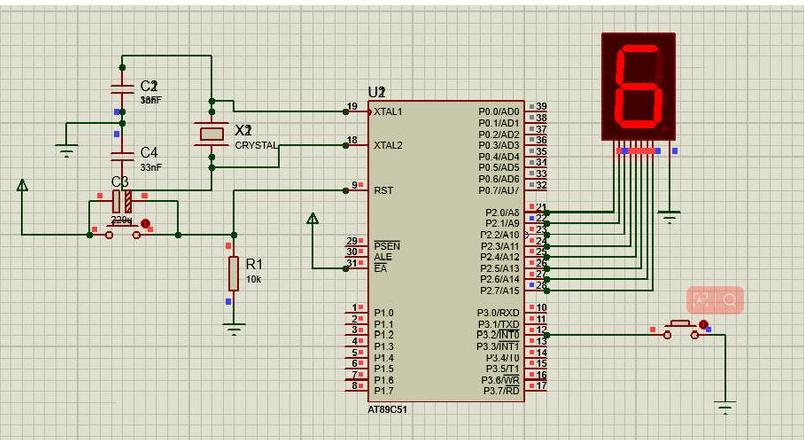The height and width of the screenshot is (440, 804).
Task: Click the P0.0/AD0 pin label
Action: click(x=499, y=112)
